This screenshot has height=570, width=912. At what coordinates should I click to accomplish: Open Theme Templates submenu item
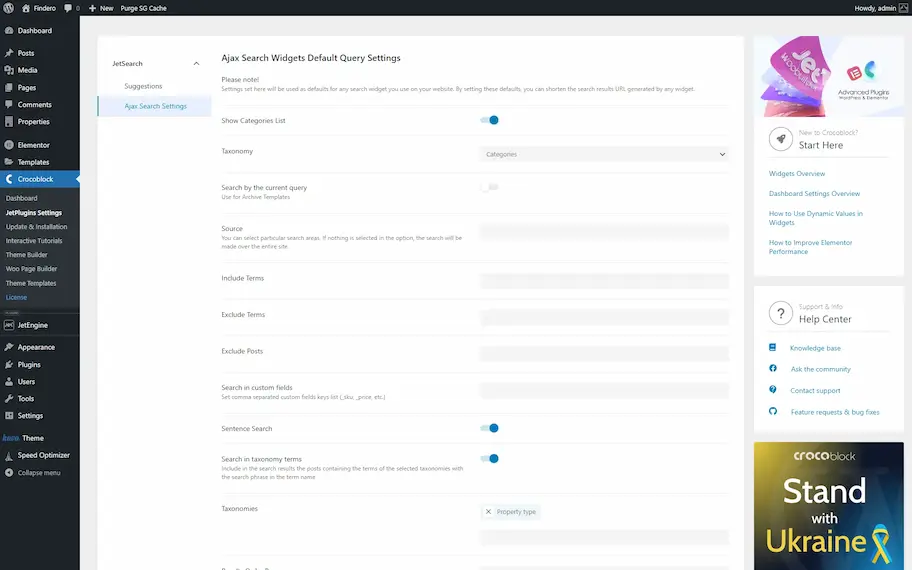pos(31,283)
